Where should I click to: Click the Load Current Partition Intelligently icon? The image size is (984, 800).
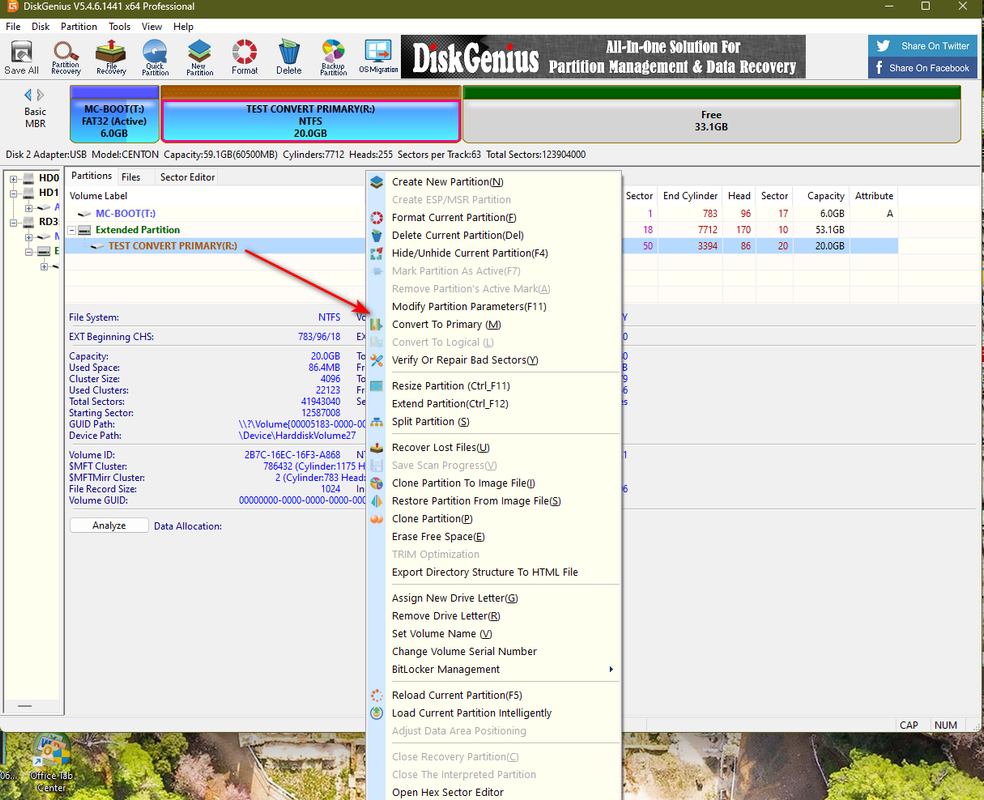pos(377,713)
